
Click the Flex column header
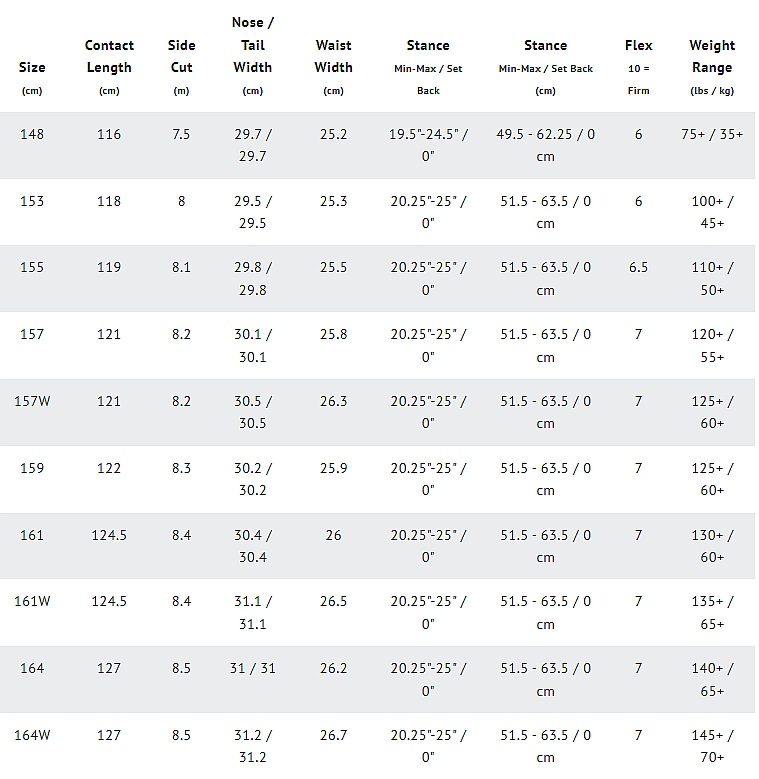click(638, 46)
